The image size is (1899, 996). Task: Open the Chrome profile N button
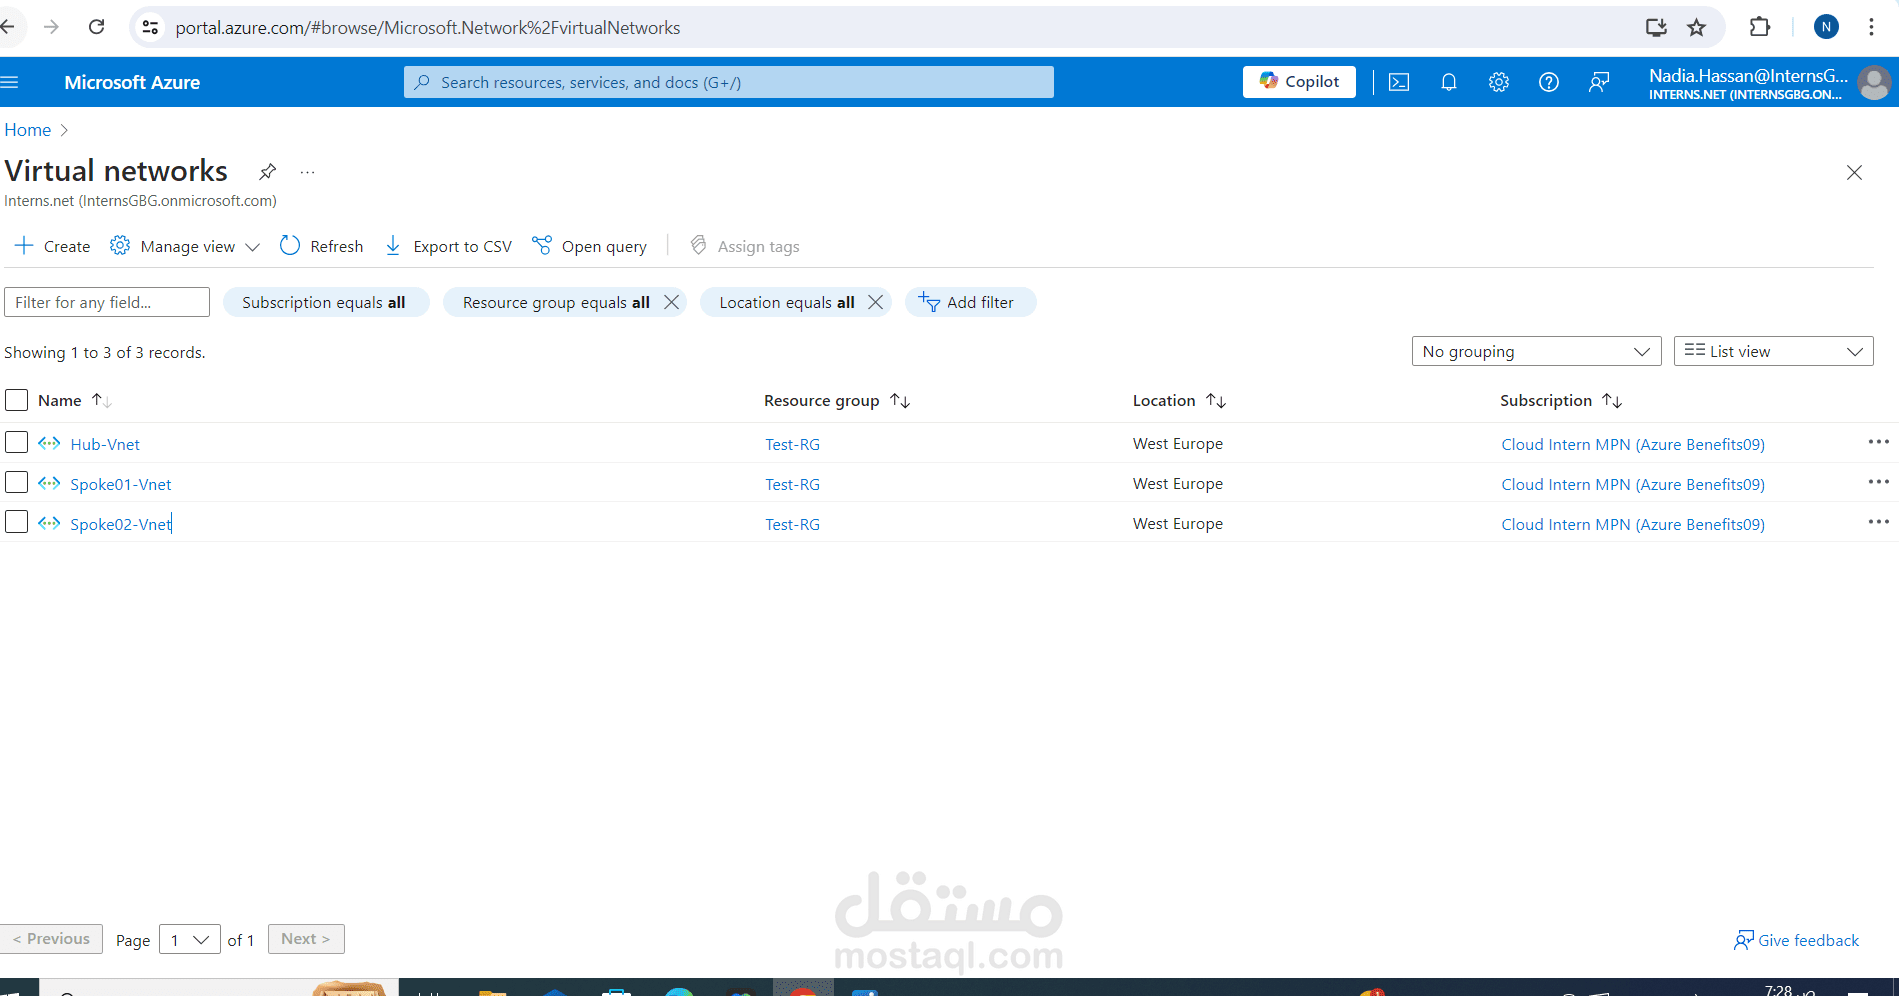(x=1826, y=27)
